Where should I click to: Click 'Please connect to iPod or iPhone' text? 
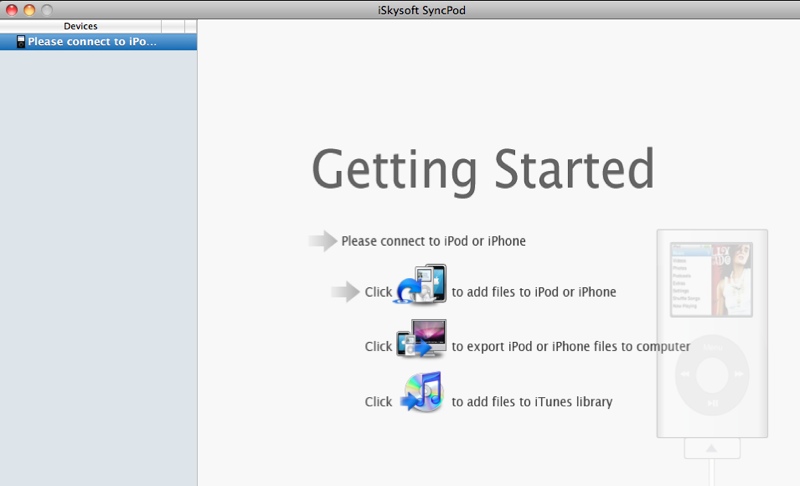(433, 241)
